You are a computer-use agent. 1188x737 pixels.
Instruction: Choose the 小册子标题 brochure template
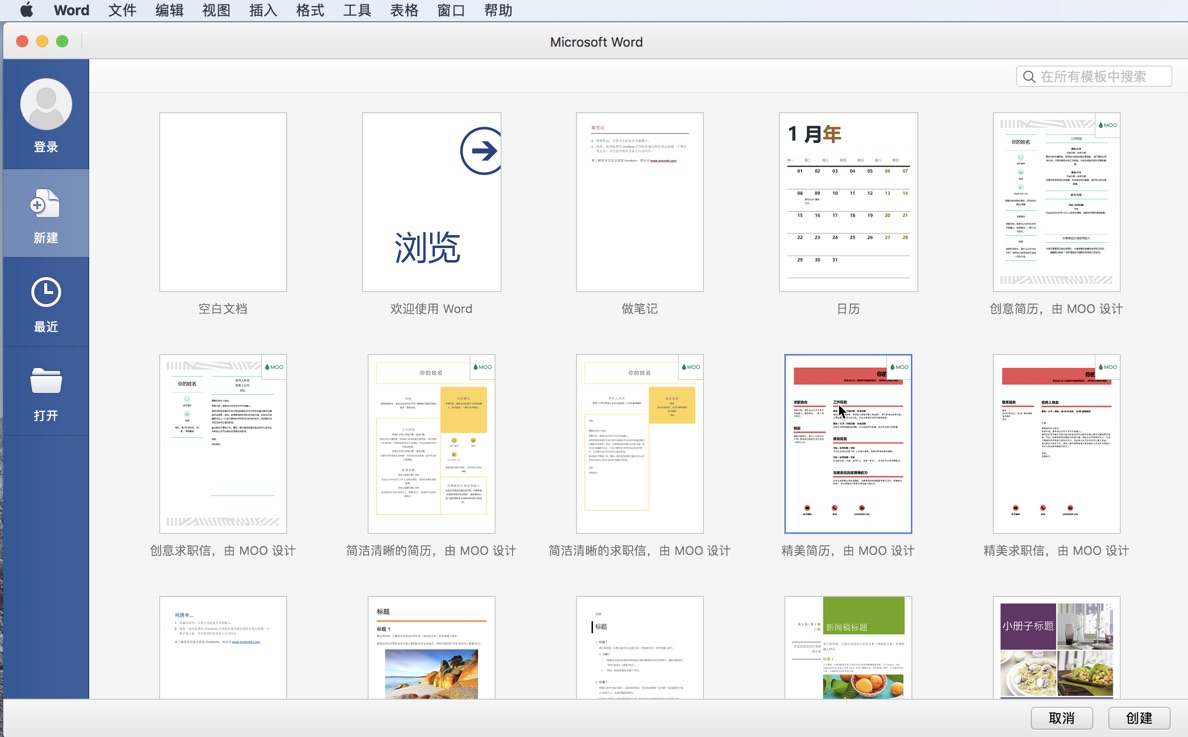pos(1056,648)
